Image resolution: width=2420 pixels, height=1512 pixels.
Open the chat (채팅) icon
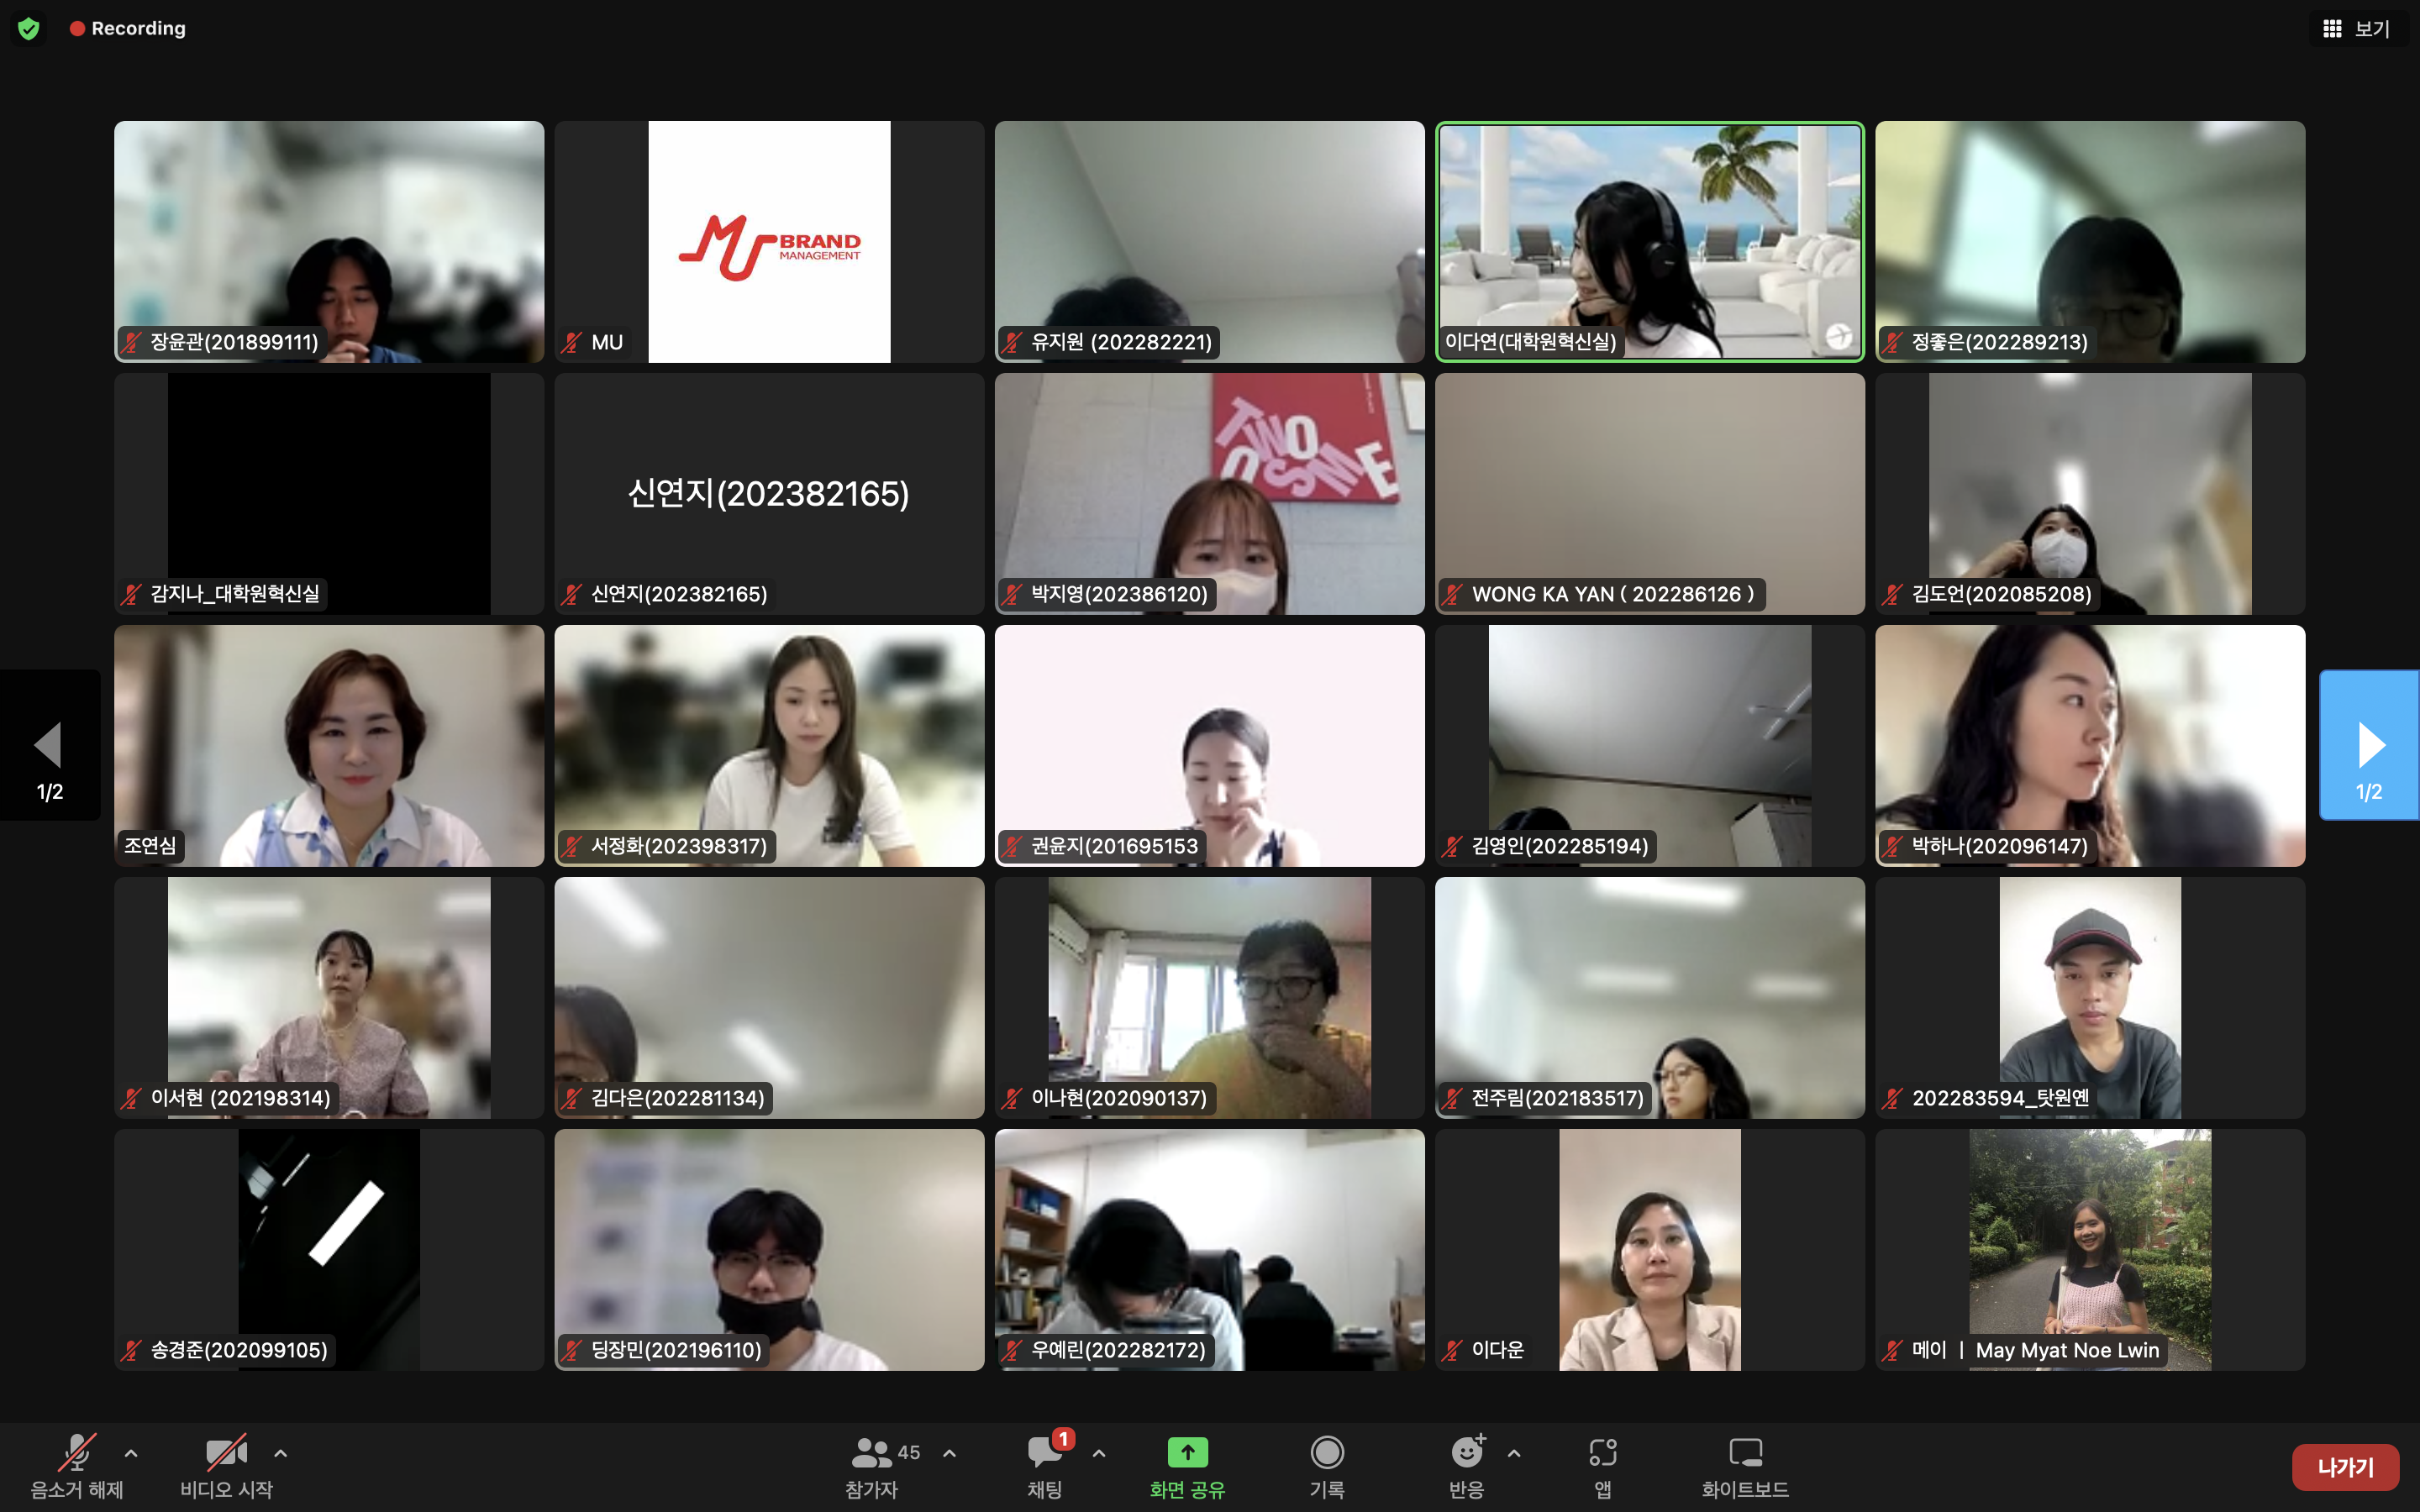[1044, 1452]
